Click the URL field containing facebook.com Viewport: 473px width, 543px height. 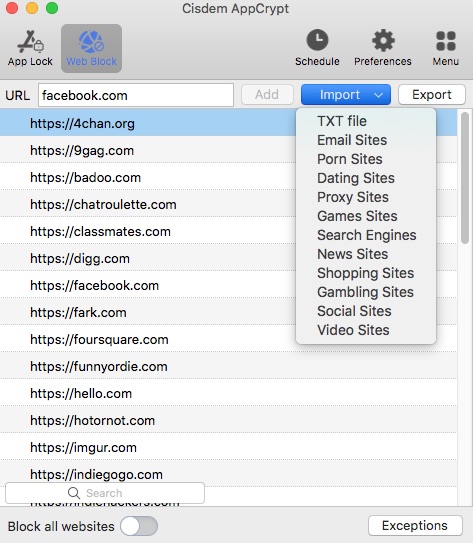pos(136,95)
